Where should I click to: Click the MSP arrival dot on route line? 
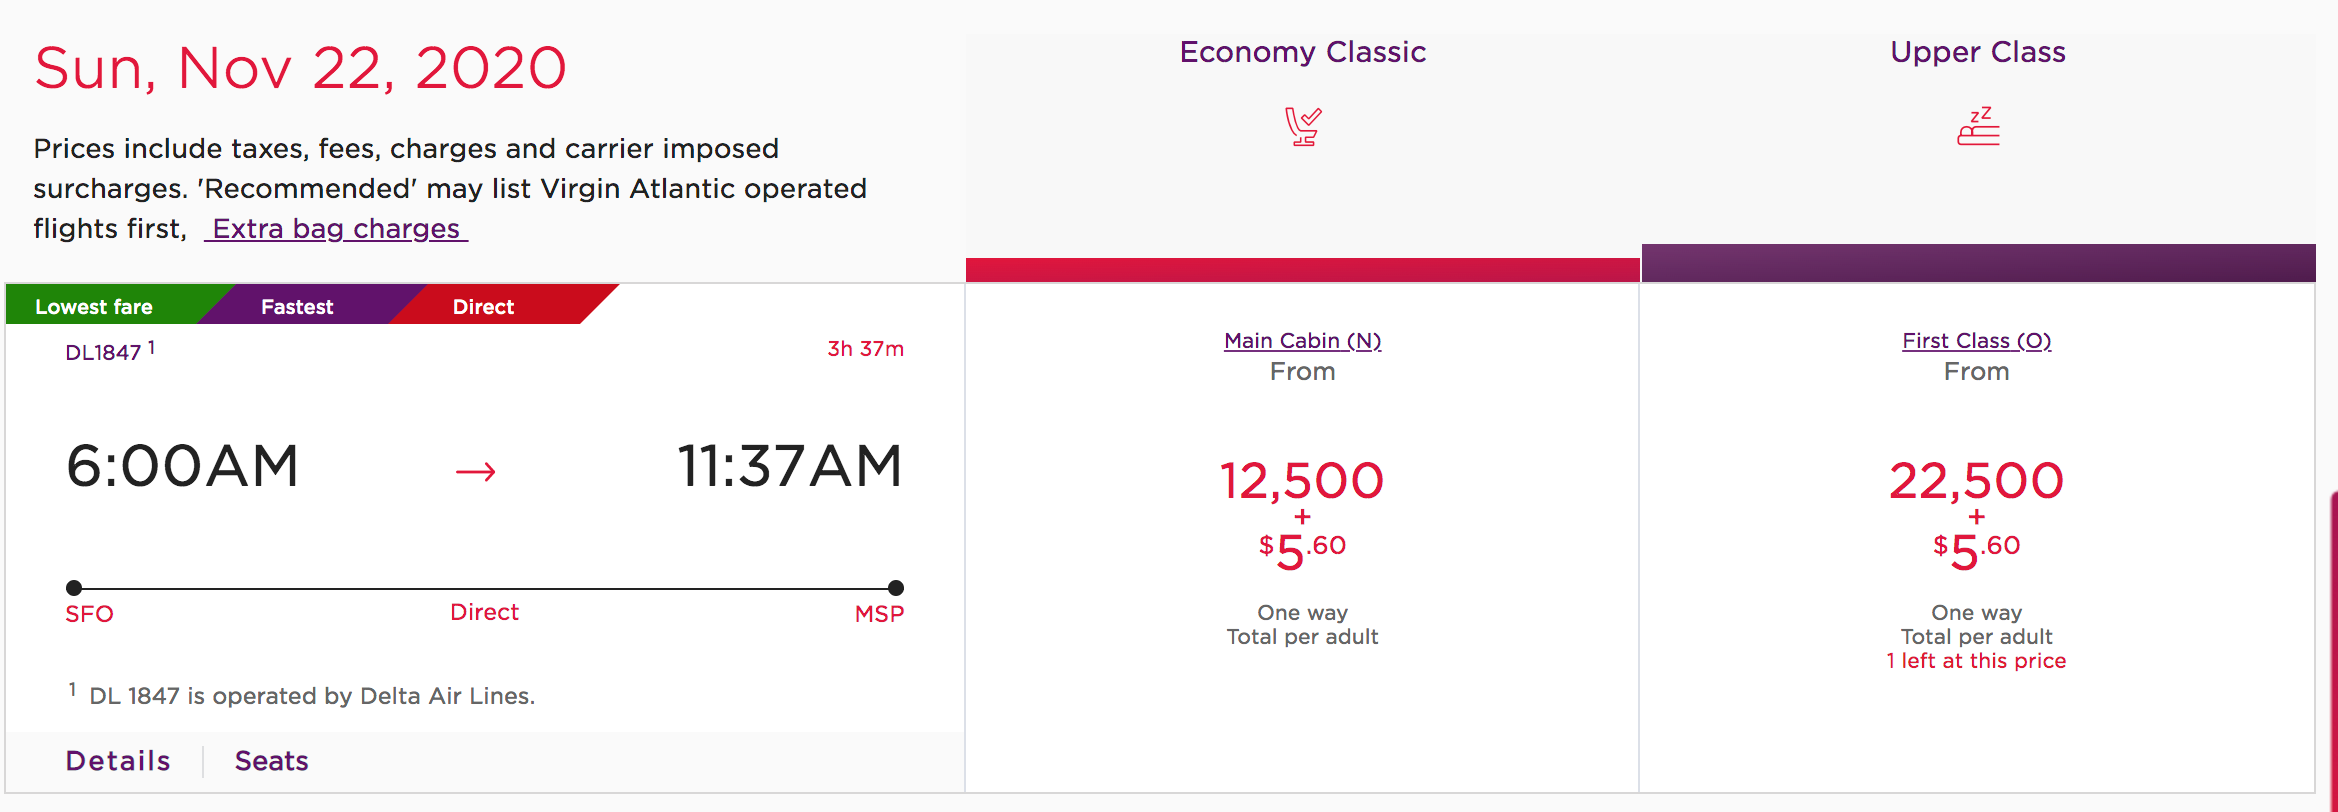[896, 588]
